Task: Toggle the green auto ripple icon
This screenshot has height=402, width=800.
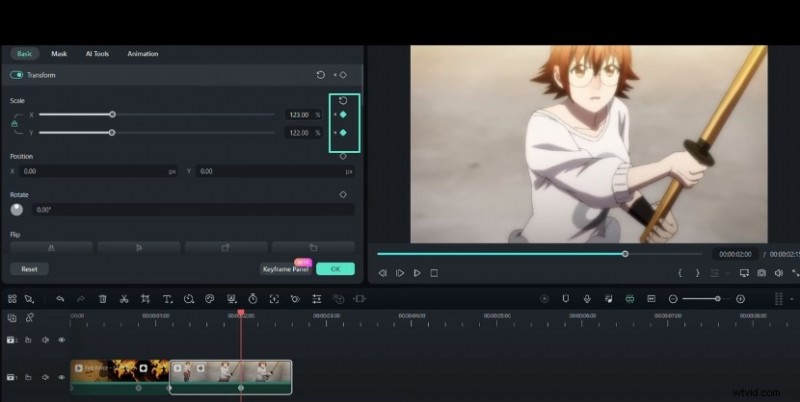Action: [630, 299]
